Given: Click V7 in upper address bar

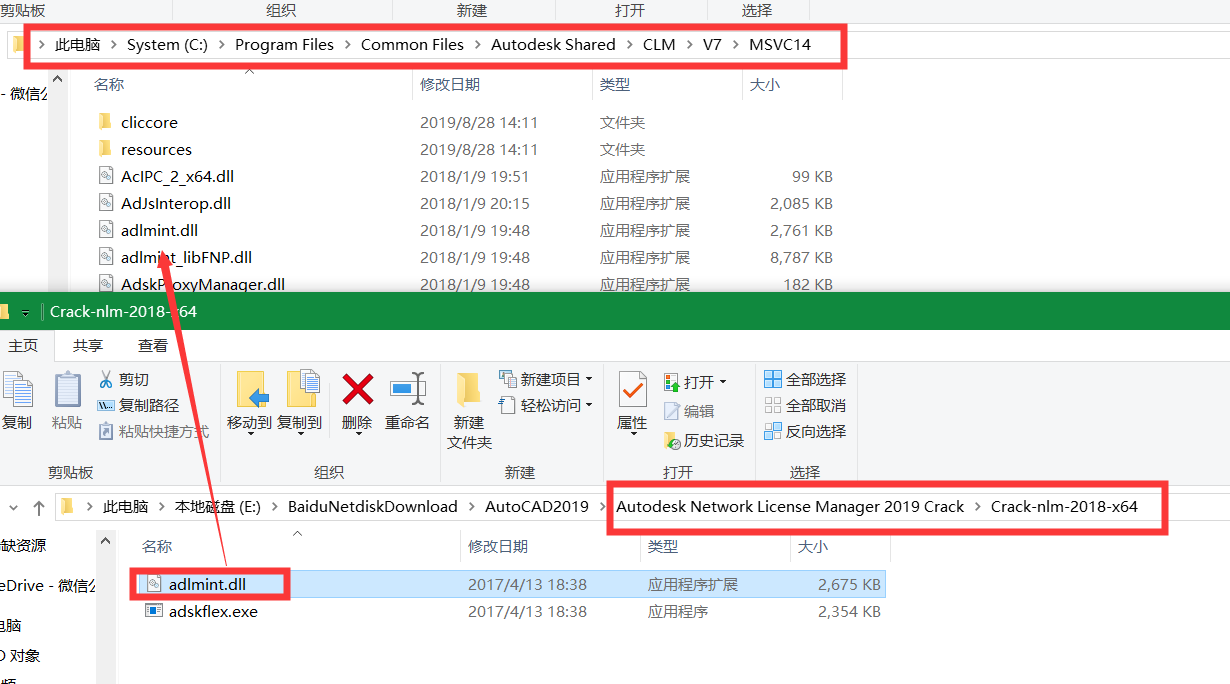Looking at the screenshot, I should [712, 45].
